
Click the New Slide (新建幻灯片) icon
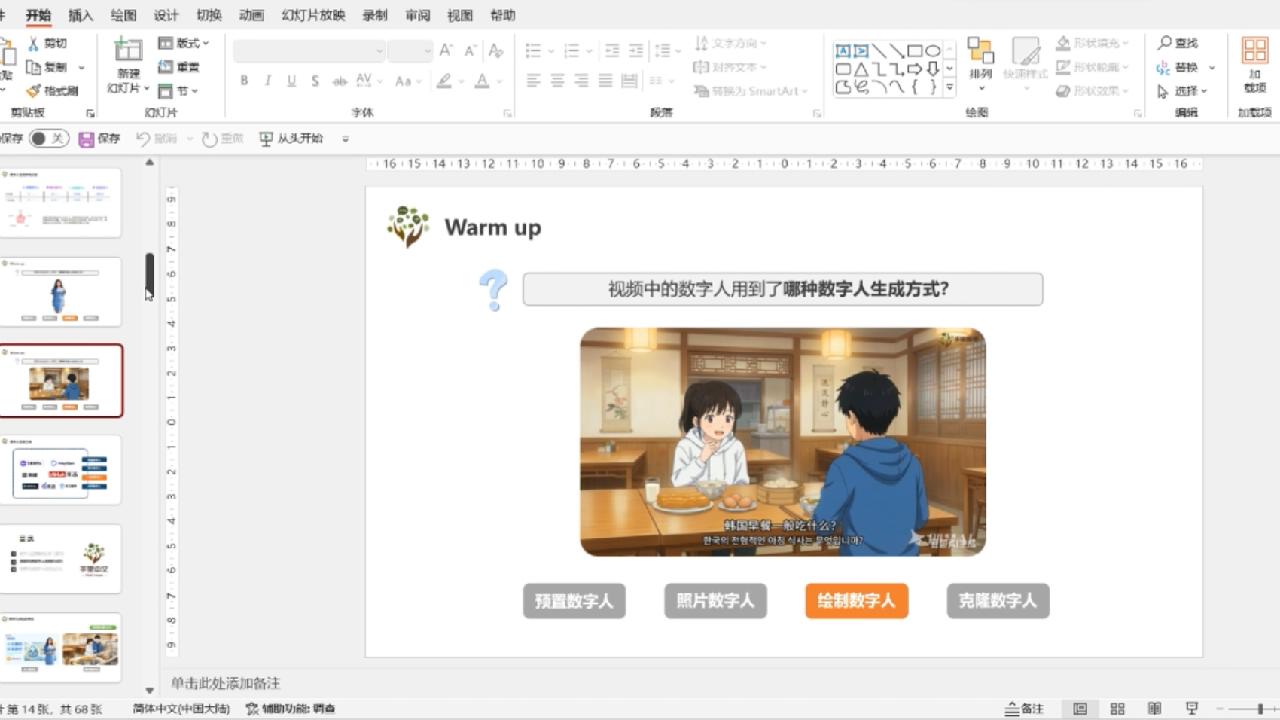[128, 50]
